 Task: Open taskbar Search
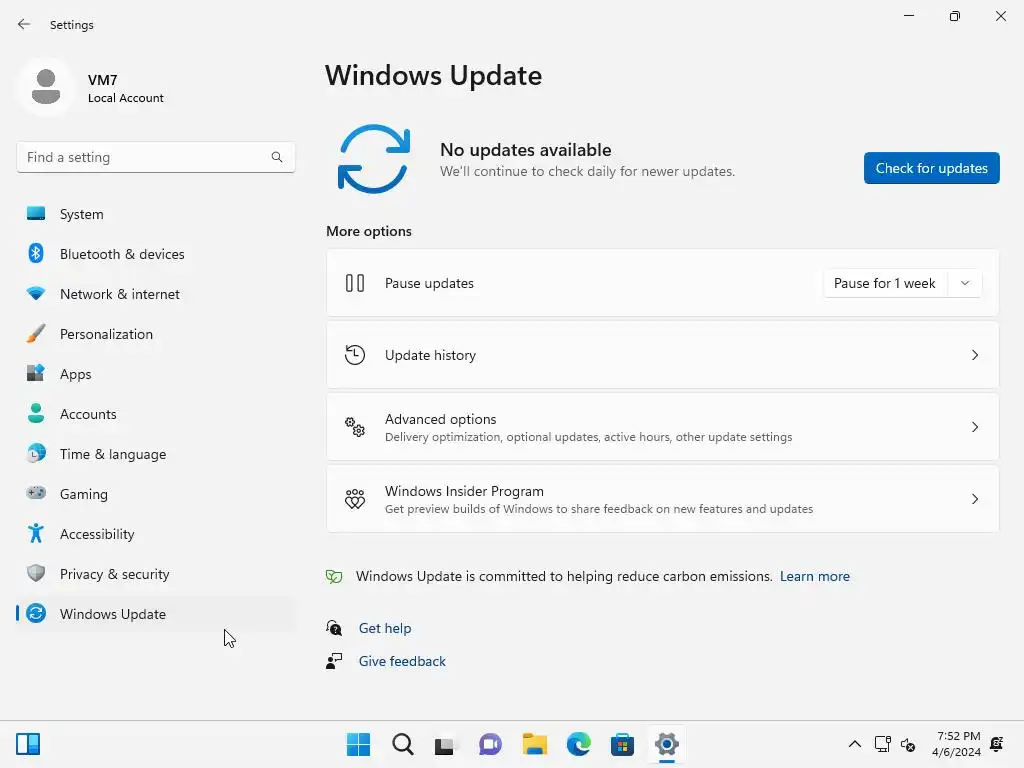(x=402, y=744)
